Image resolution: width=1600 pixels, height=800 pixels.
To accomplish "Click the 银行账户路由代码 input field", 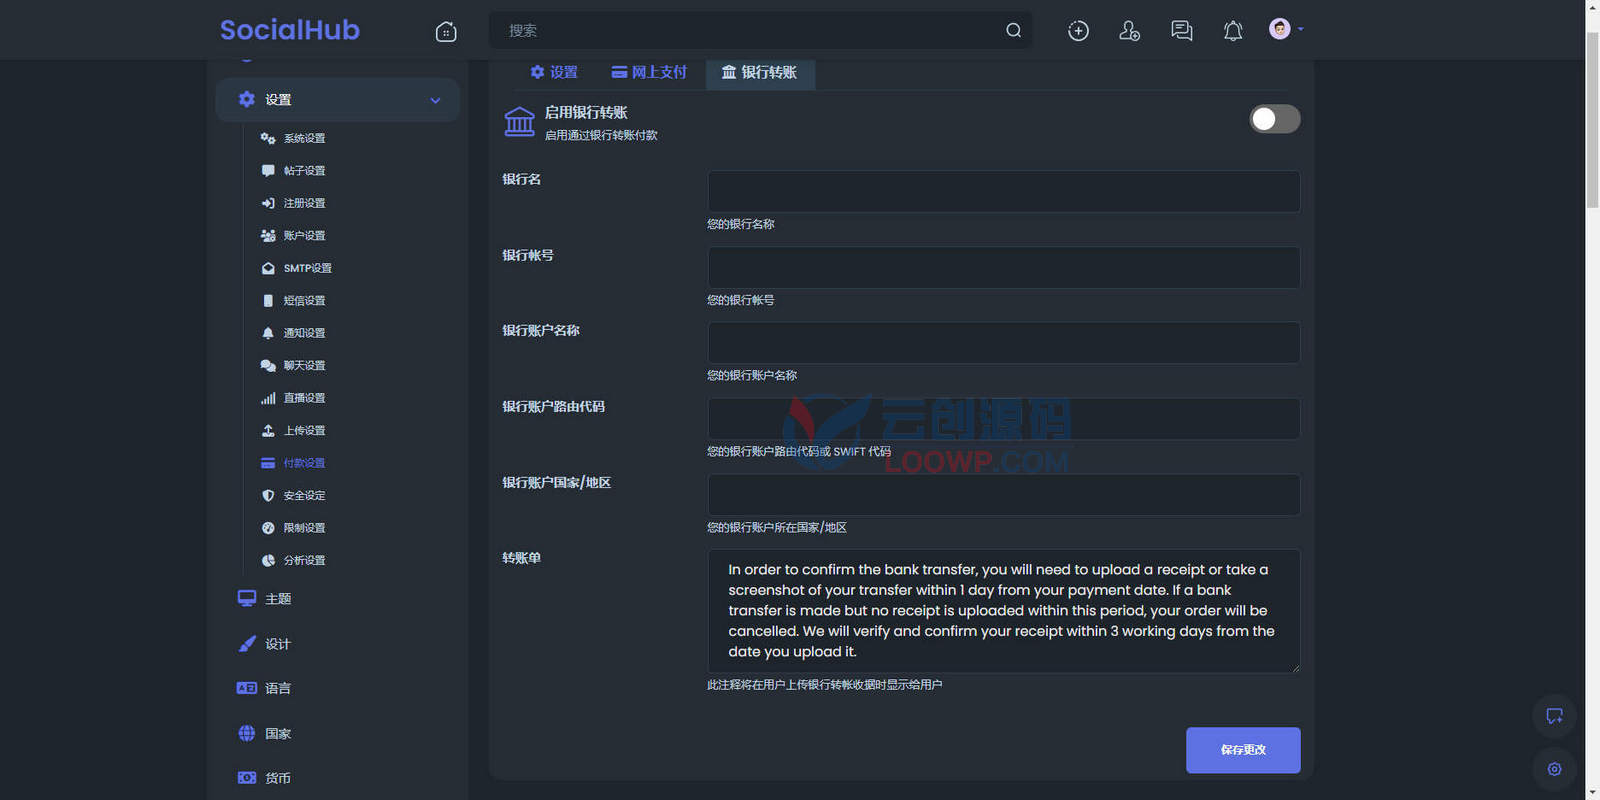I will click(x=1004, y=418).
